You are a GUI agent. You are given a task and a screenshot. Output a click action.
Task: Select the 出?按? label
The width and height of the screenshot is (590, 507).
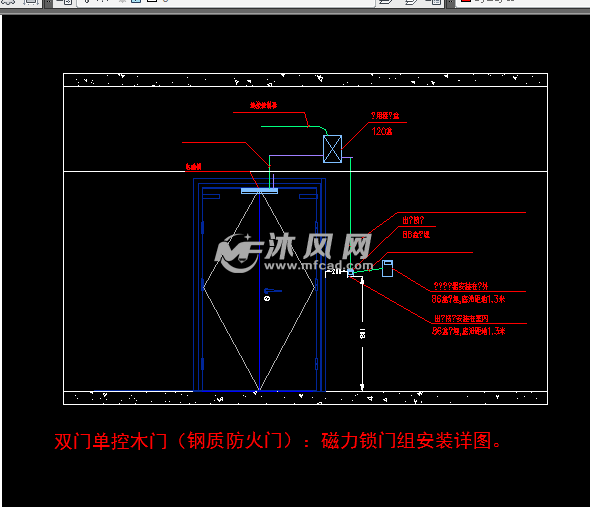coord(413,220)
